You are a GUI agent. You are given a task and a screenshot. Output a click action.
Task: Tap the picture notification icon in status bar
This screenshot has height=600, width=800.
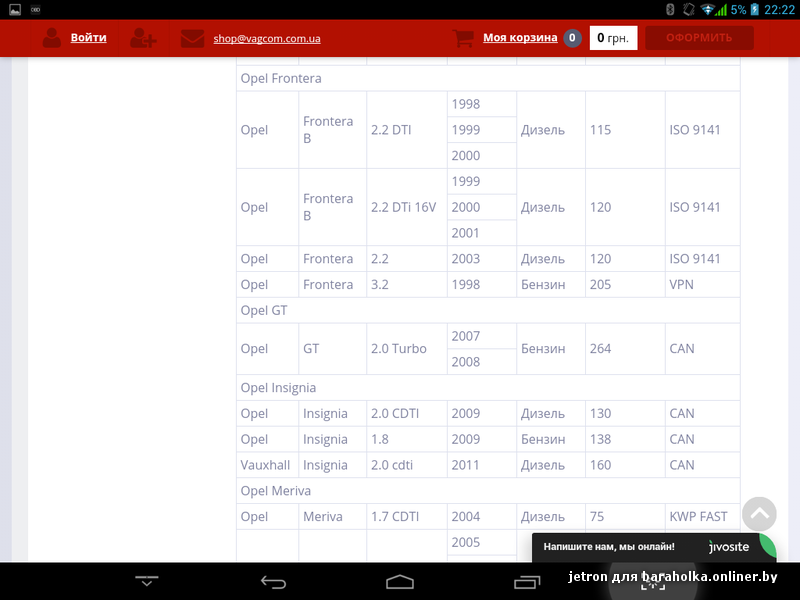pyautogui.click(x=15, y=9)
